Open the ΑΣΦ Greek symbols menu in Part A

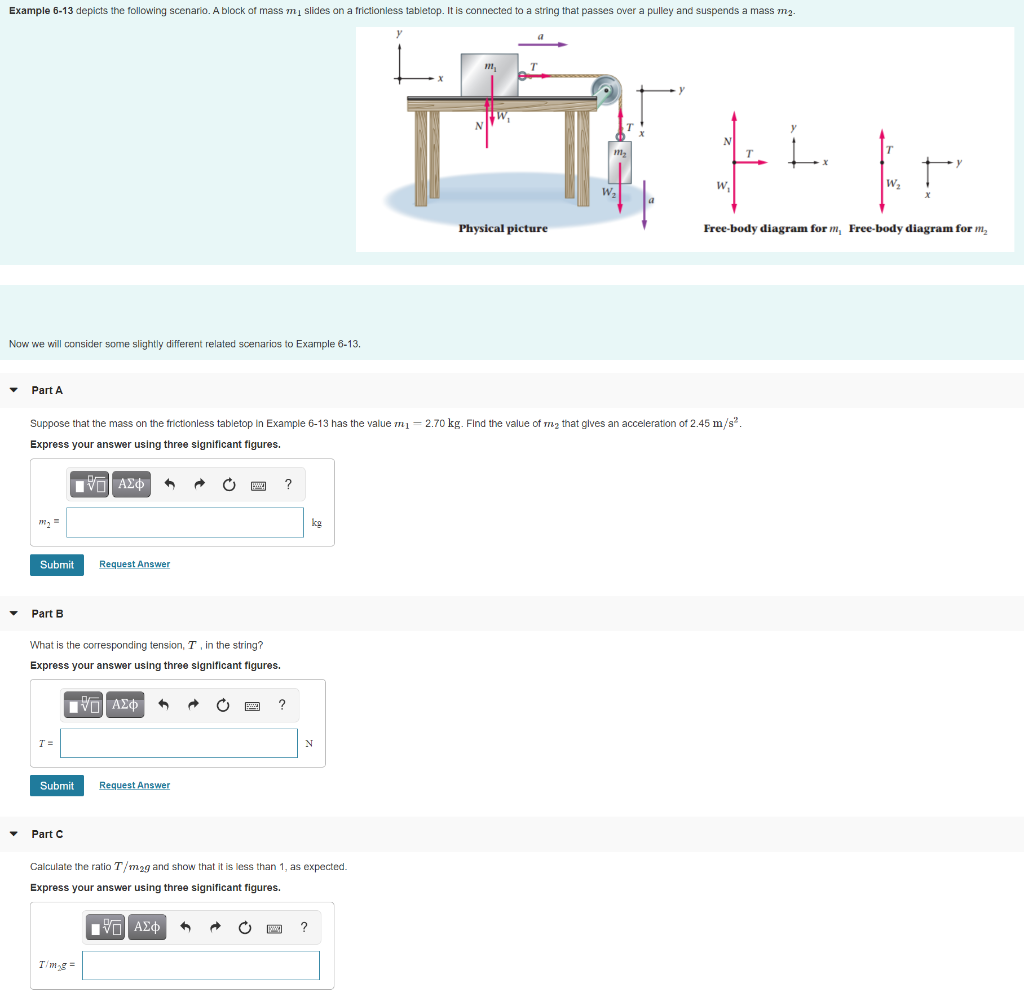130,485
